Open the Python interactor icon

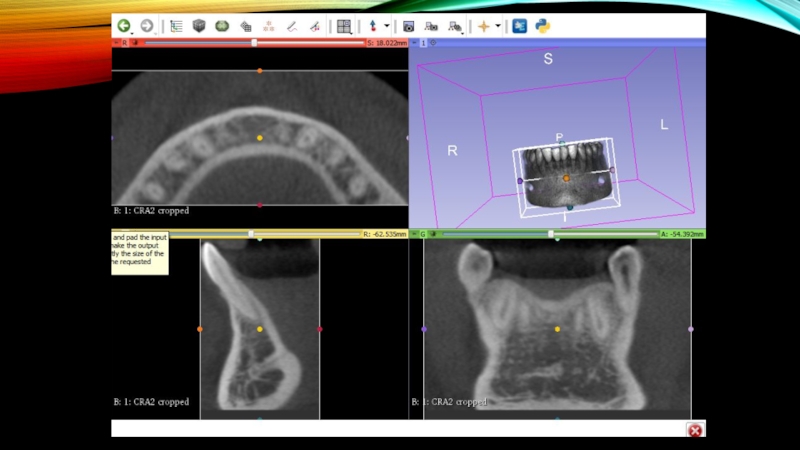click(x=543, y=26)
